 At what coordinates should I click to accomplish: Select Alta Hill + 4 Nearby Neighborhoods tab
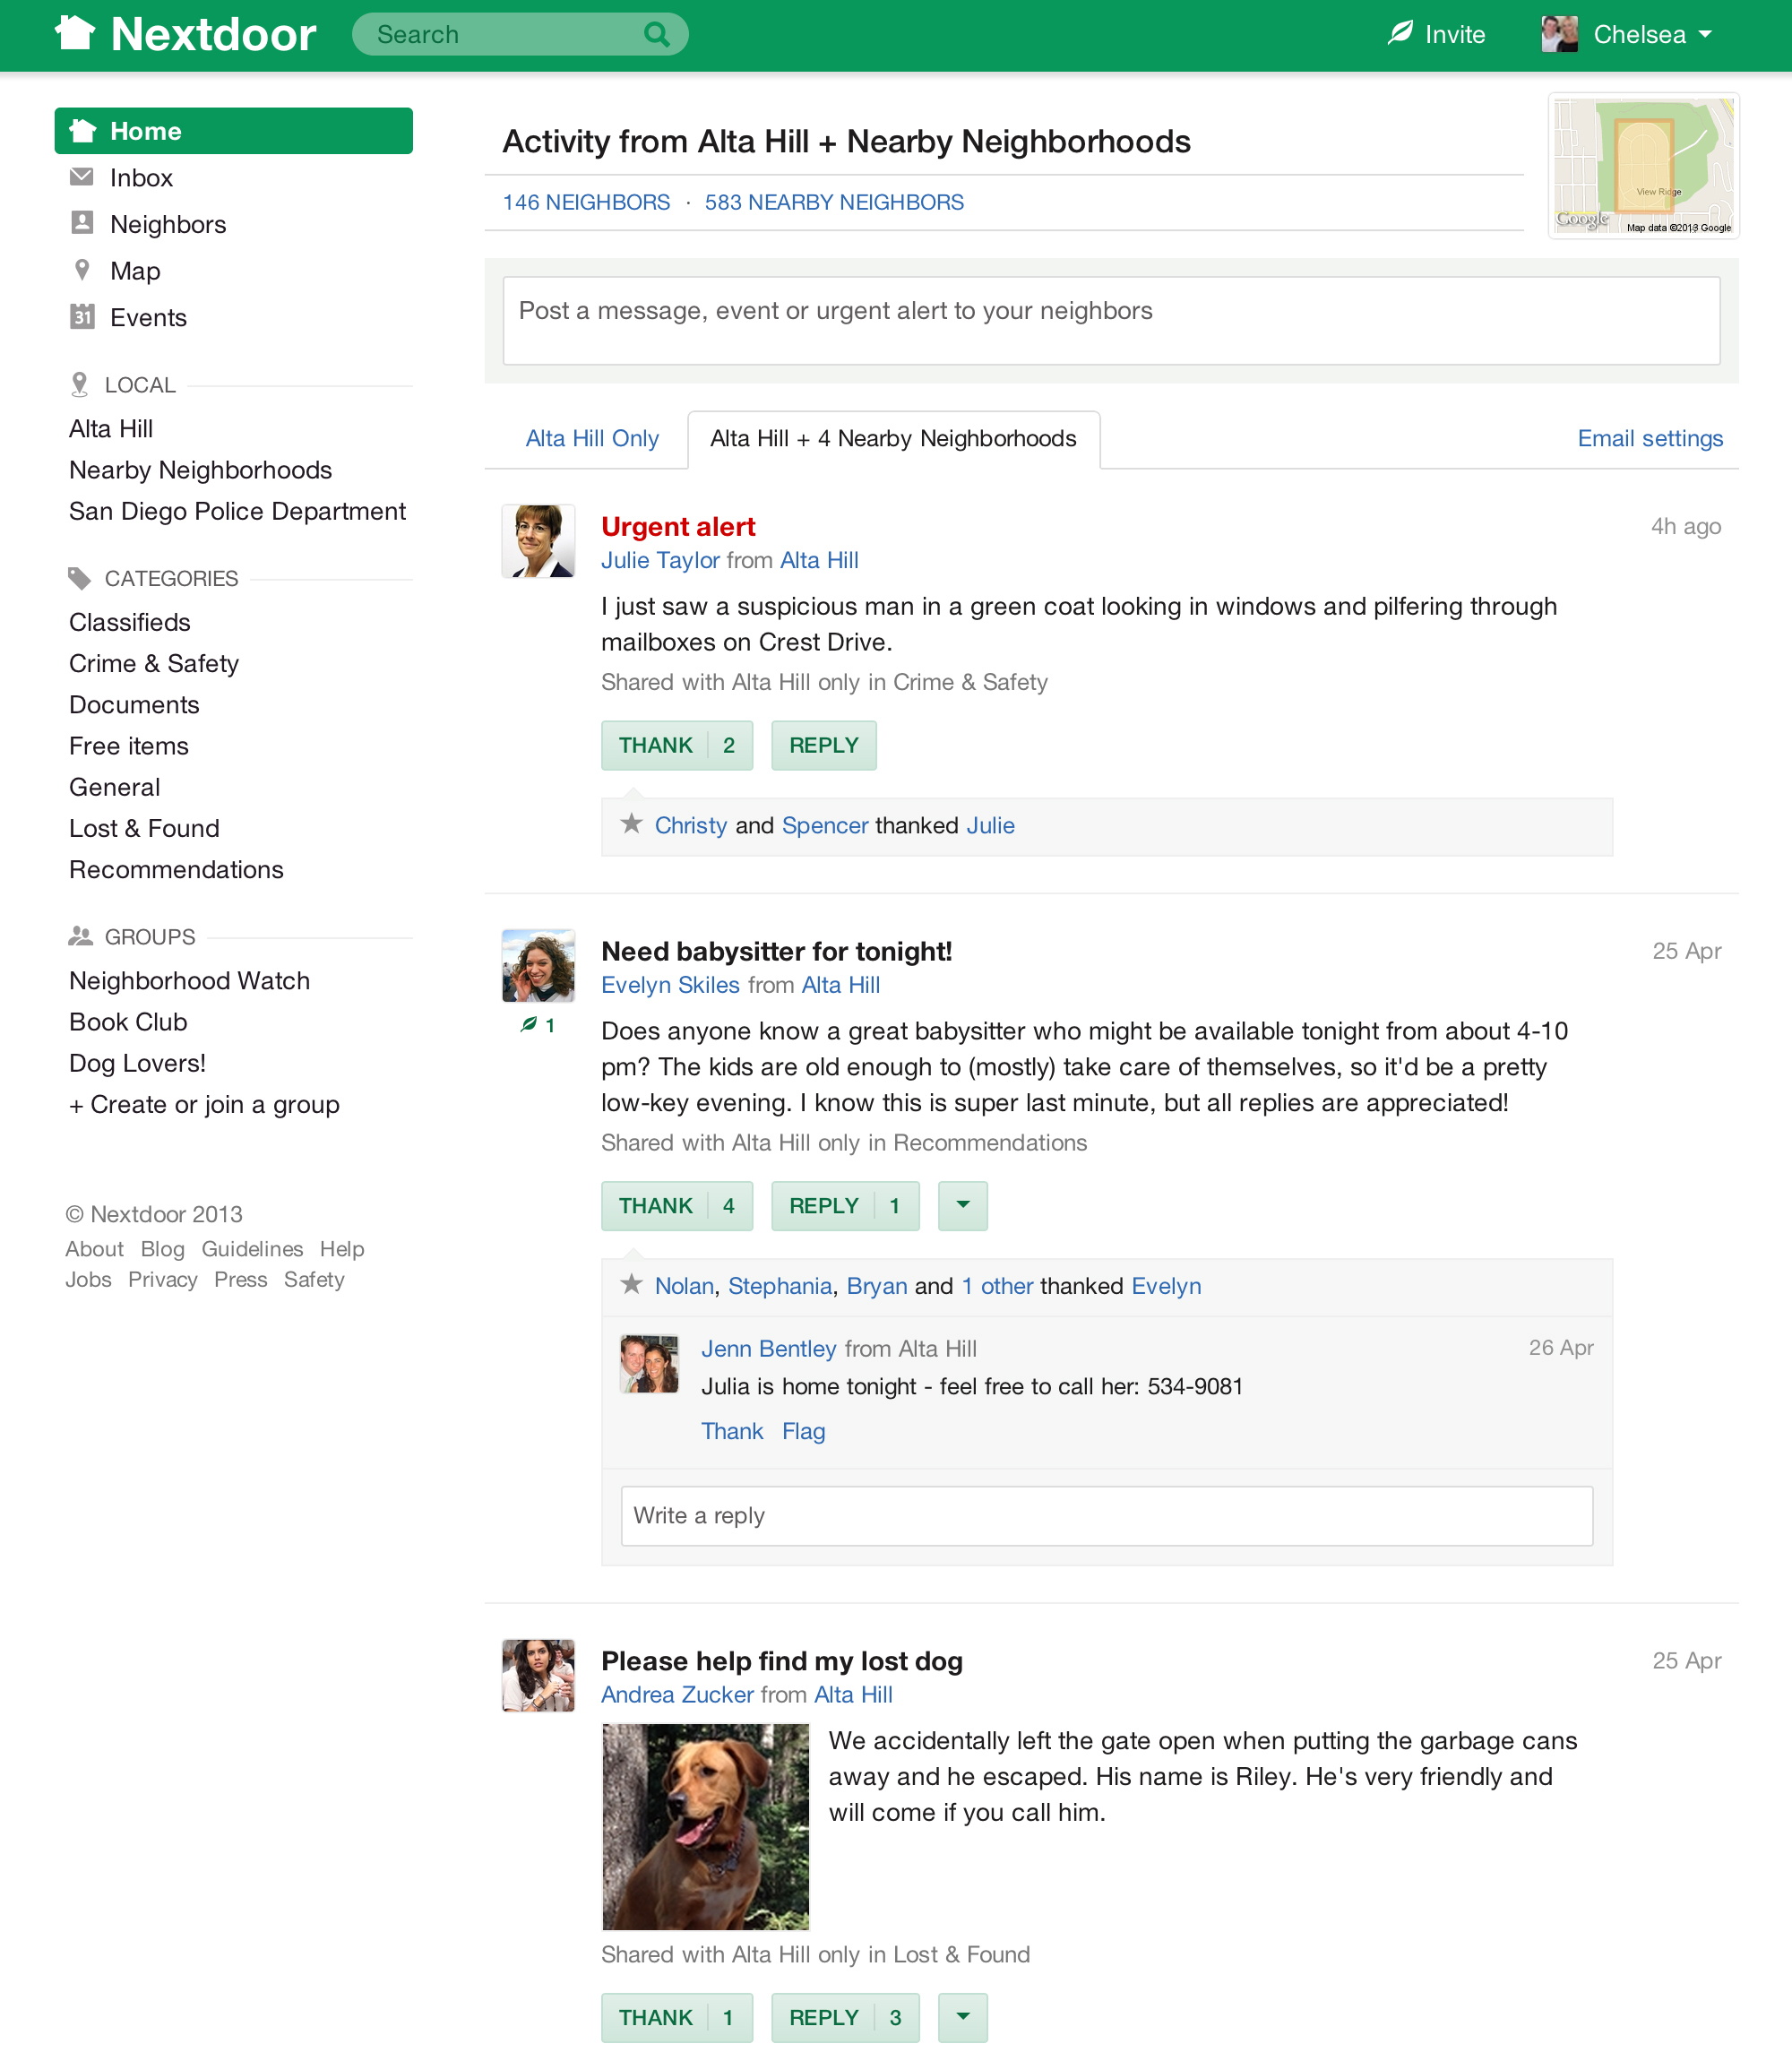tap(893, 438)
